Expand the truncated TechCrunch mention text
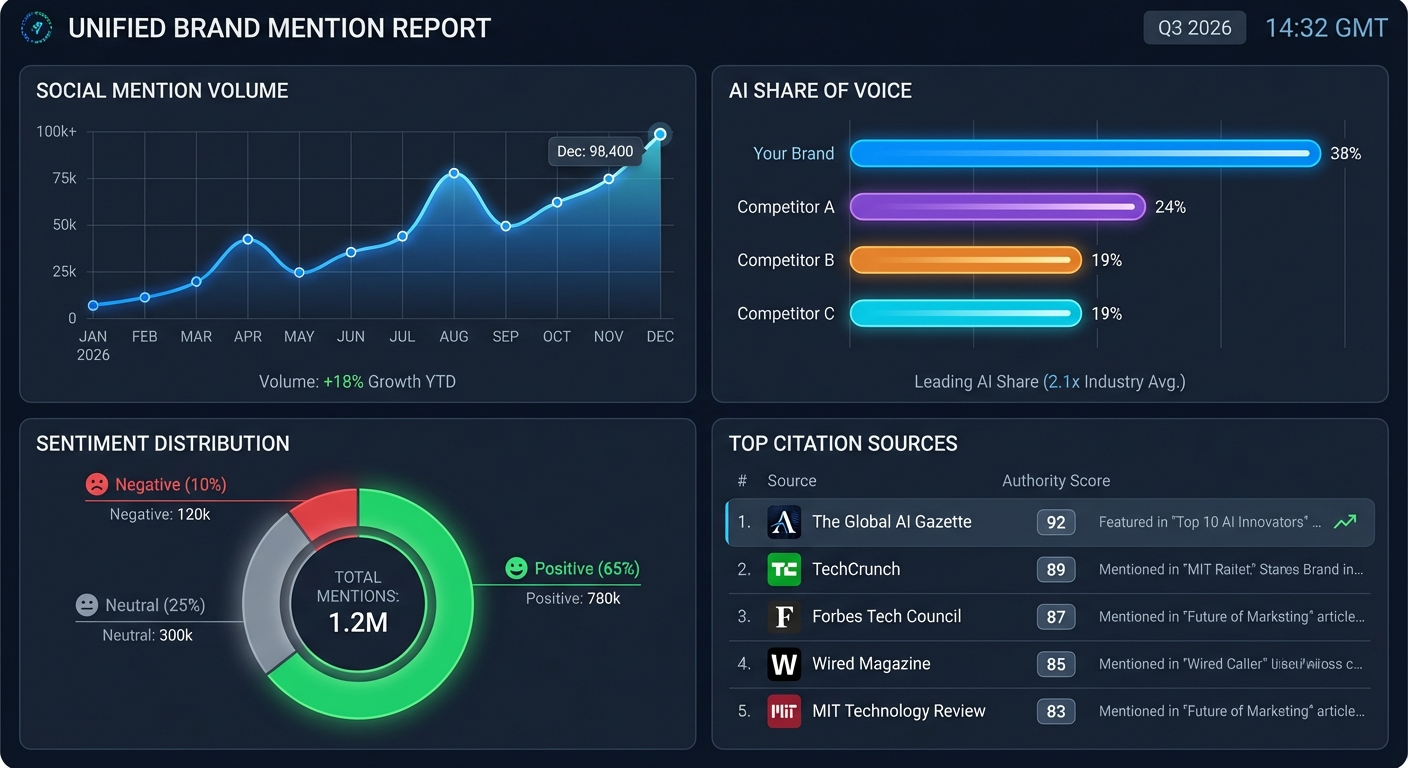This screenshot has width=1408, height=768. (1230, 569)
